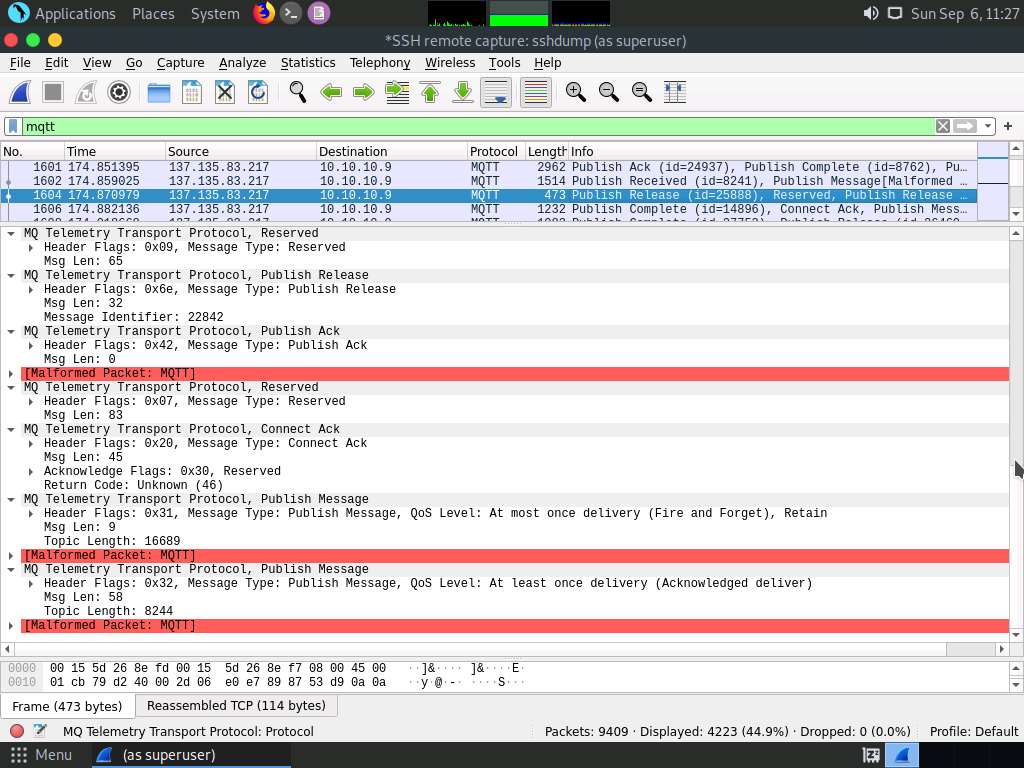The width and height of the screenshot is (1024, 768).
Task: Select packet 1606 in the packet list
Action: pos(400,209)
